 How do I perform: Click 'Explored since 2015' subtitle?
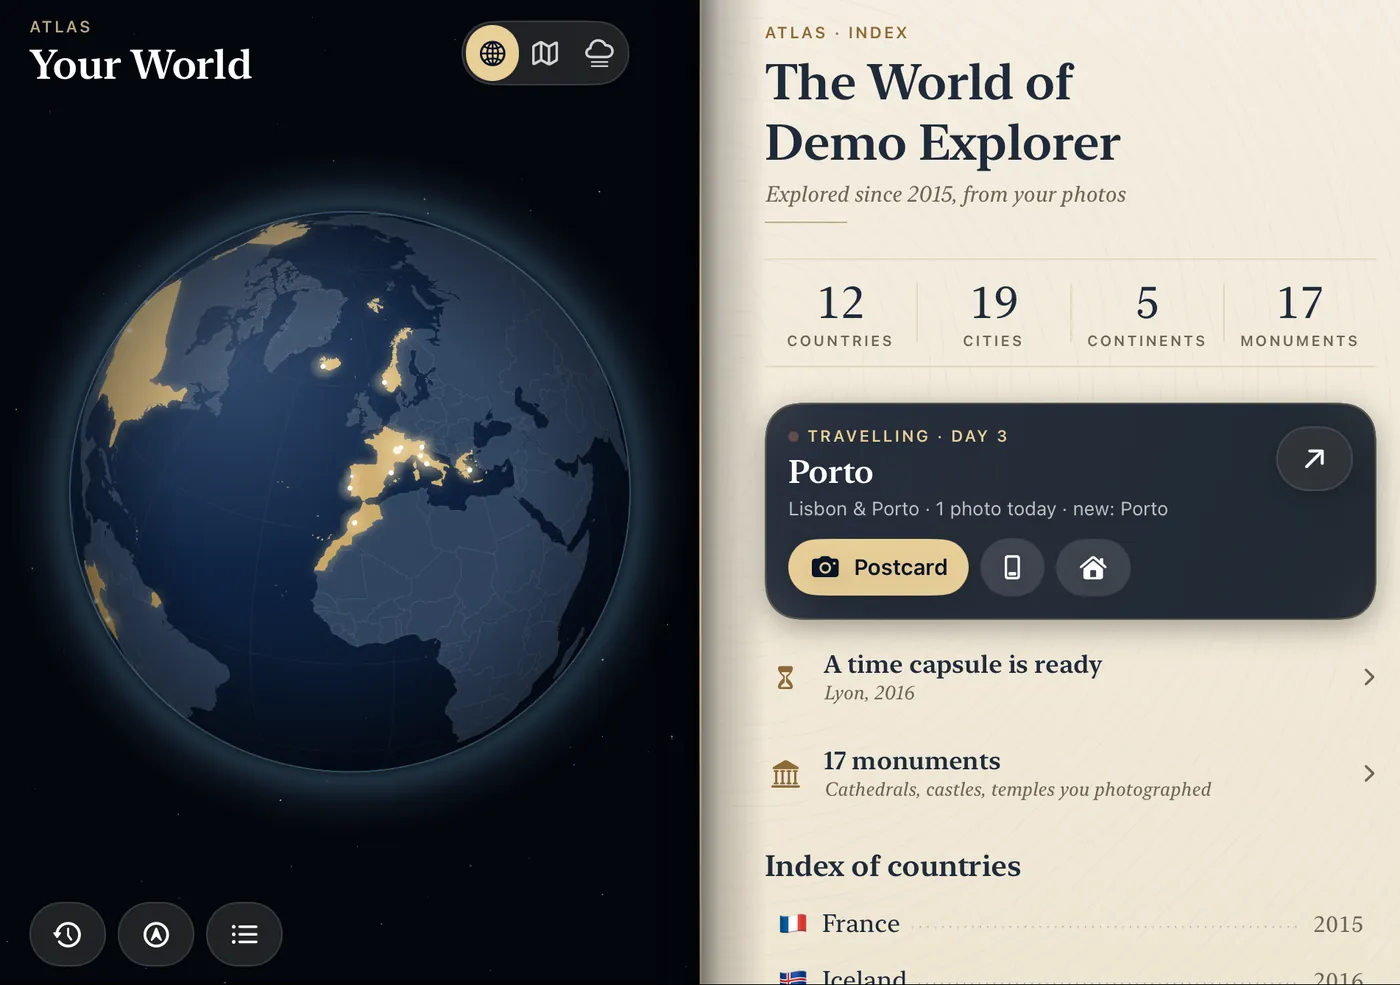pyautogui.click(x=945, y=194)
